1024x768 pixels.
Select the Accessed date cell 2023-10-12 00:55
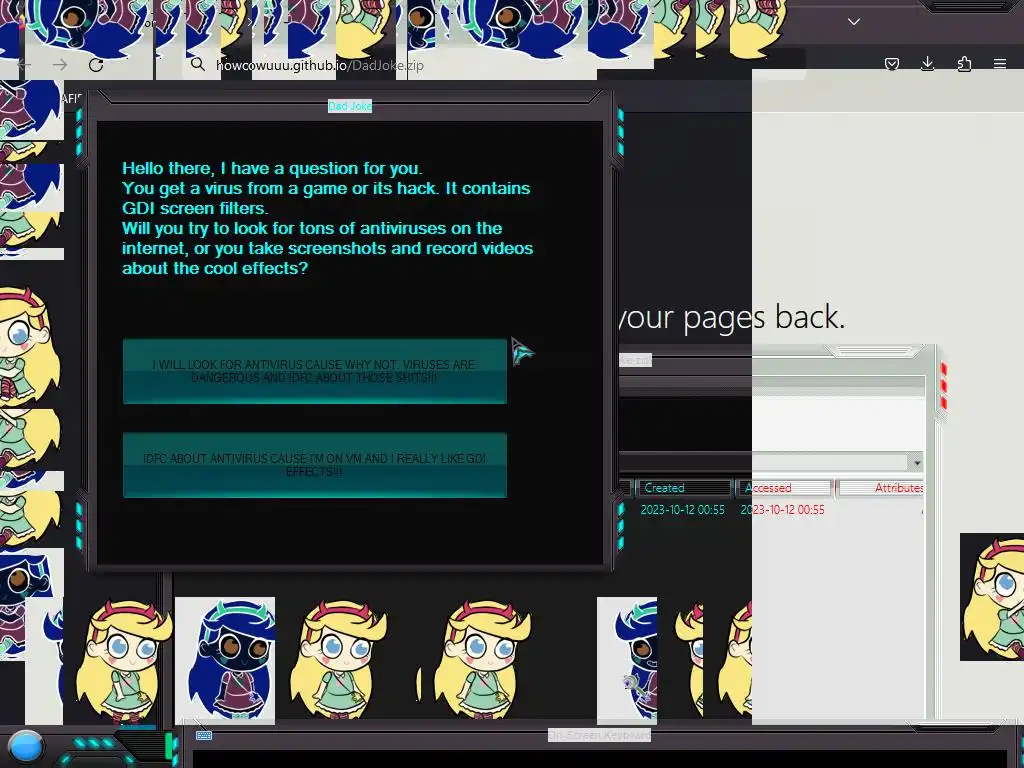click(x=782, y=510)
